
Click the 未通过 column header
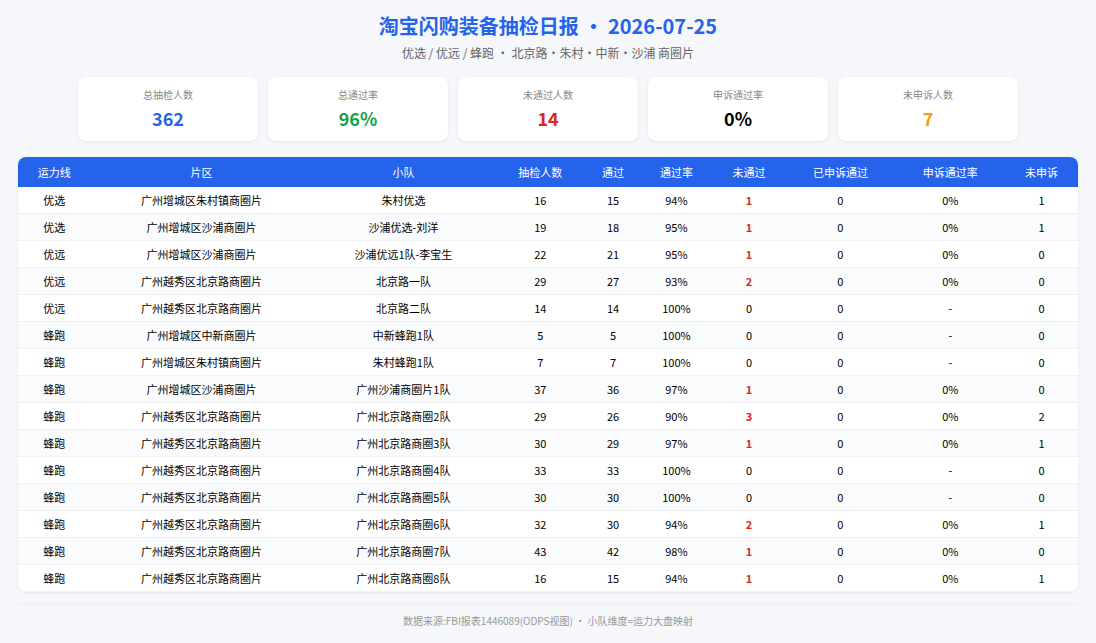point(749,173)
